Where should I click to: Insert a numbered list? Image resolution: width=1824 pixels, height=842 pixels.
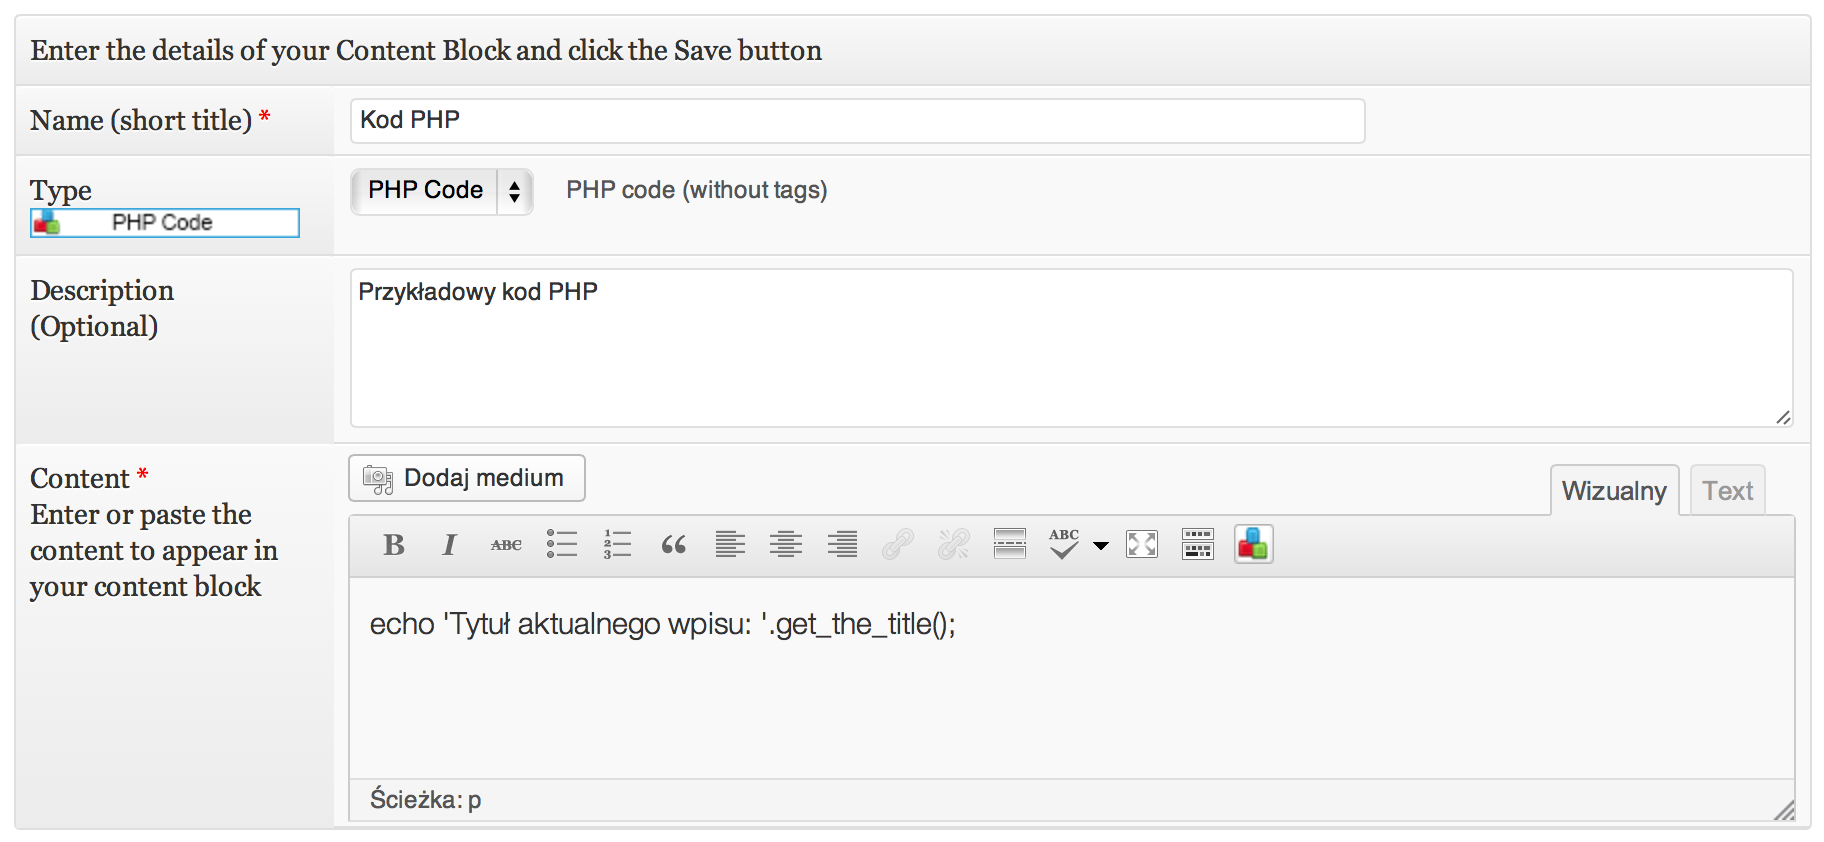(x=618, y=545)
